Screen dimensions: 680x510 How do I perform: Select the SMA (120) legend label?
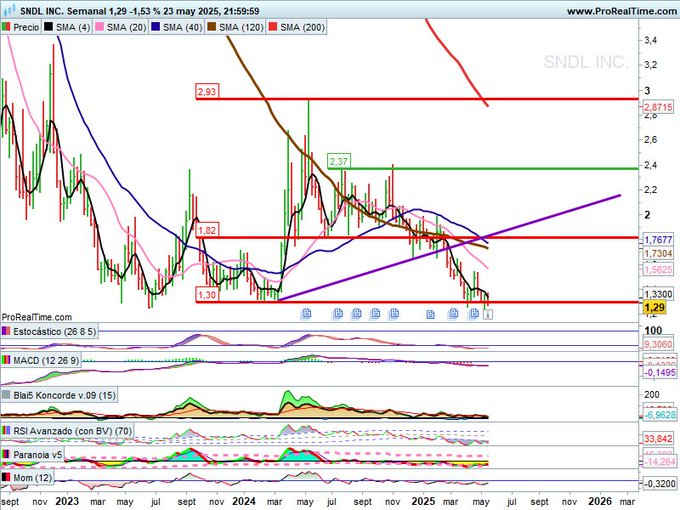(x=241, y=27)
